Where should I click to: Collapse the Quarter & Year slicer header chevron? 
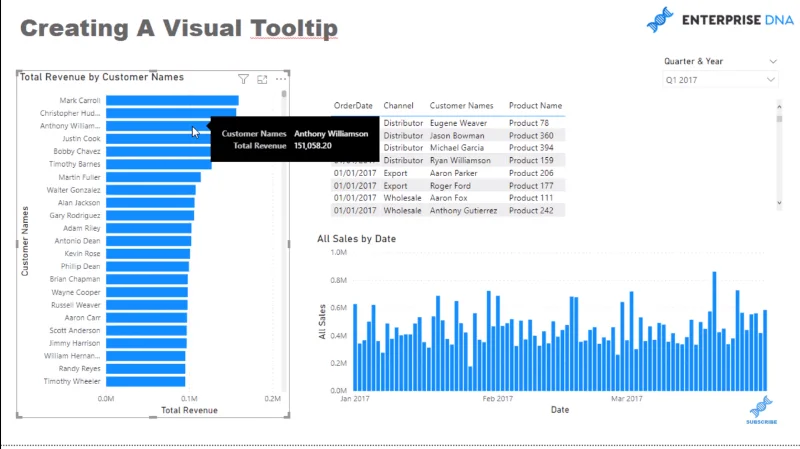tap(773, 61)
